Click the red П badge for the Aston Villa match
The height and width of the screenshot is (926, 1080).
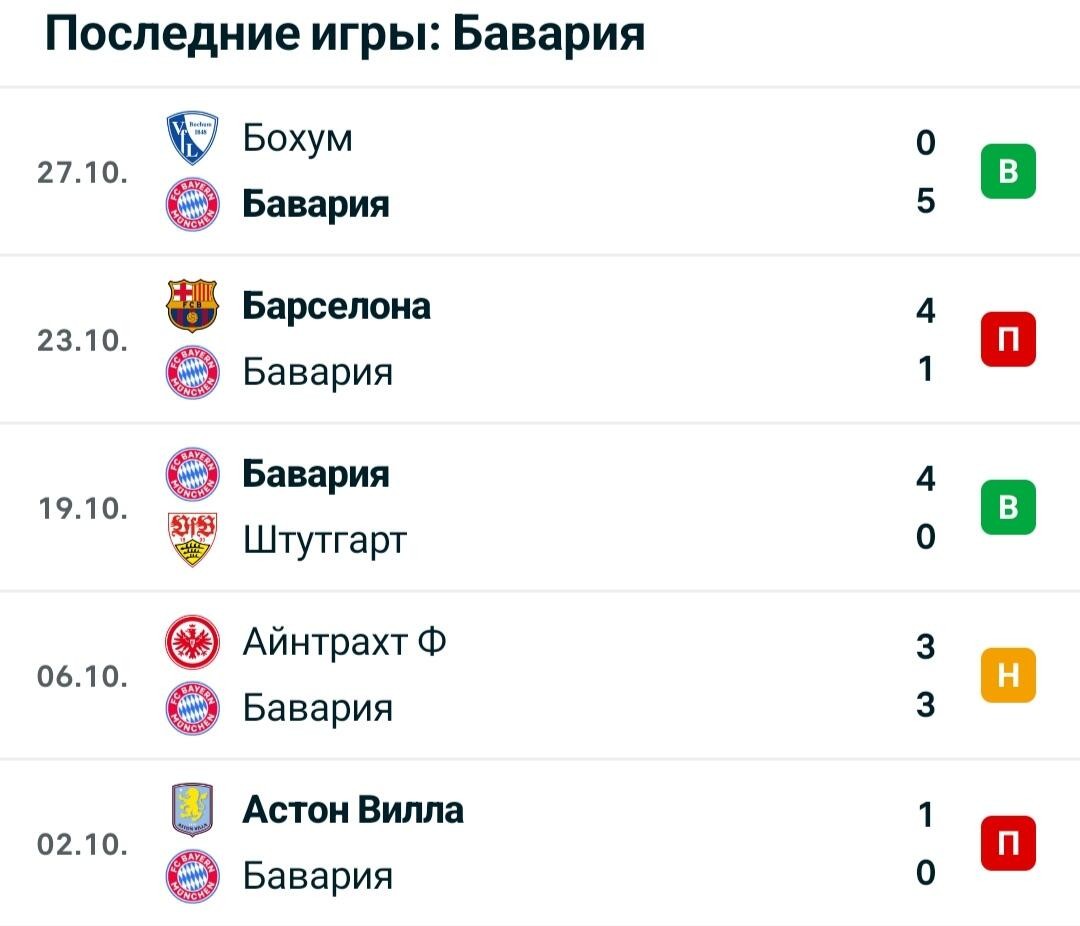click(1008, 843)
